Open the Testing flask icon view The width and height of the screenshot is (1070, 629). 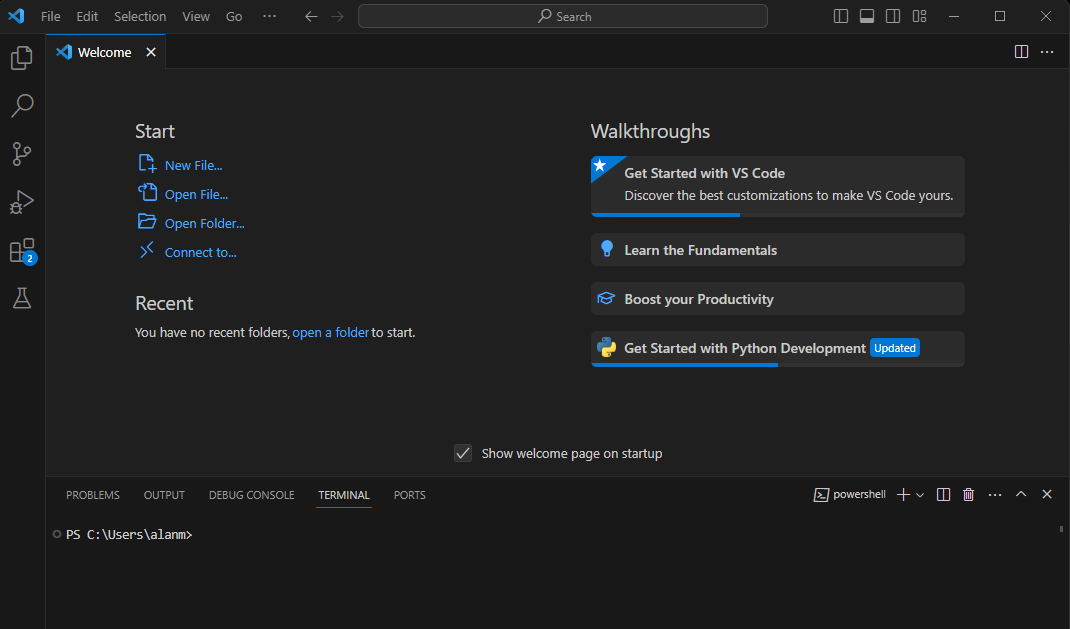coord(22,298)
